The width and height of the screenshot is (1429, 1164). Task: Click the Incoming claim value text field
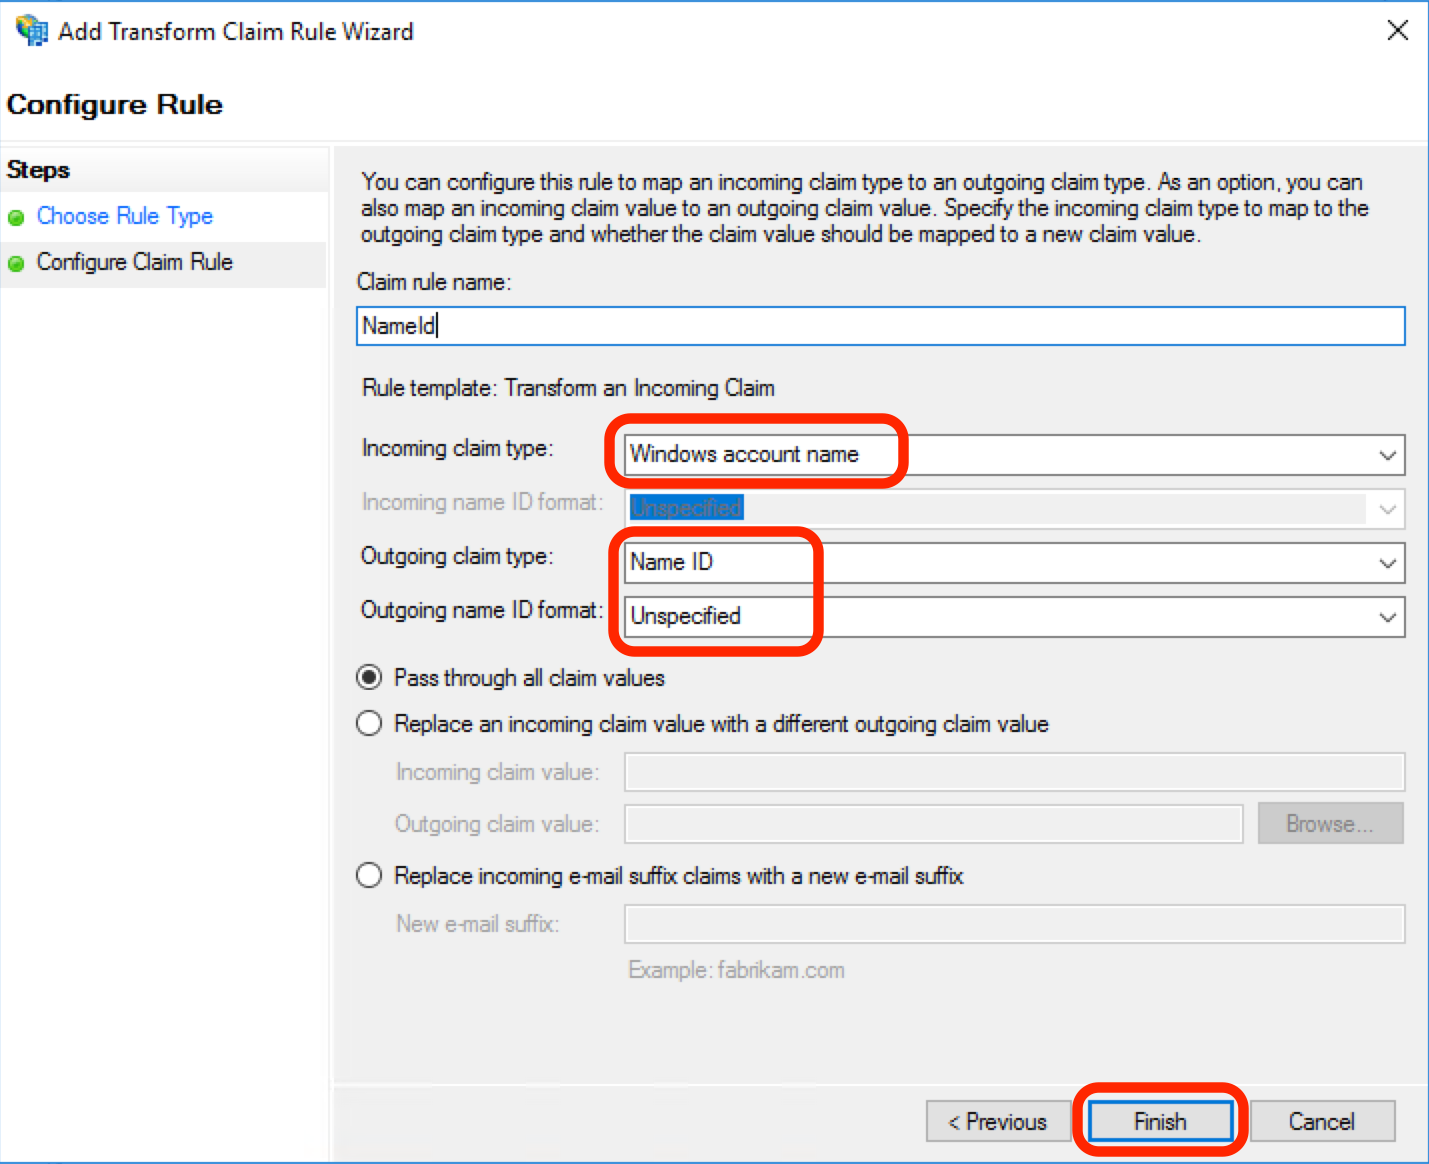click(x=1014, y=772)
